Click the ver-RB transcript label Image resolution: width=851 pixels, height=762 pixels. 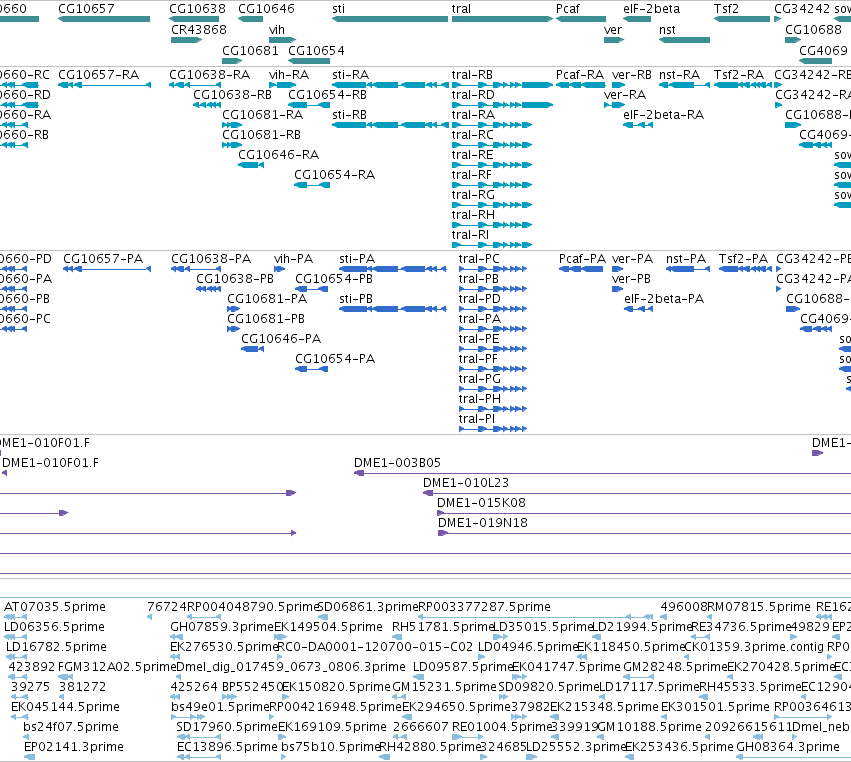(x=632, y=74)
